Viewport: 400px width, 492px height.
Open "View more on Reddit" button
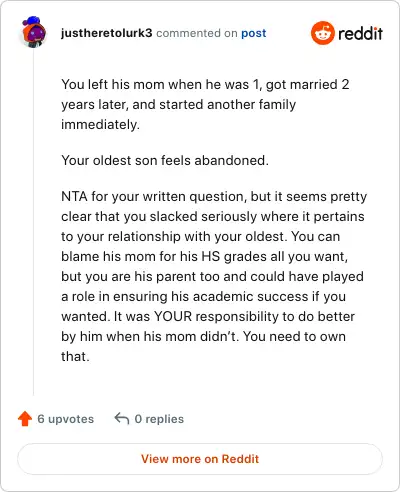pyautogui.click(x=200, y=459)
